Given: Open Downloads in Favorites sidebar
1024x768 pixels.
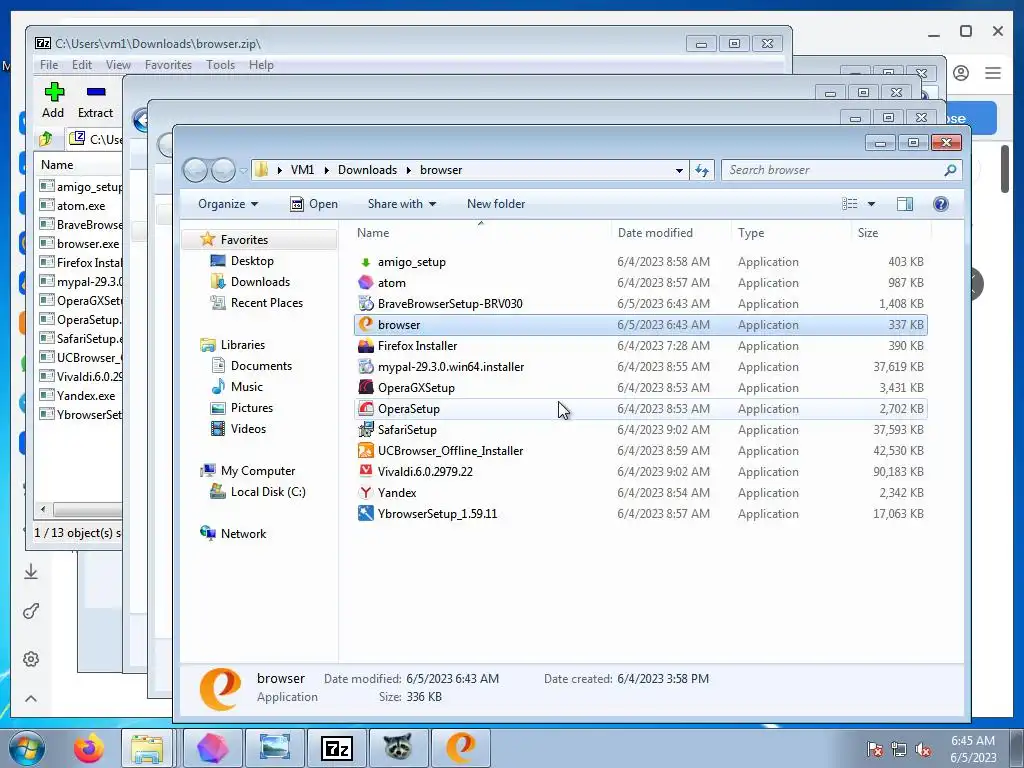Looking at the screenshot, I should coord(260,281).
